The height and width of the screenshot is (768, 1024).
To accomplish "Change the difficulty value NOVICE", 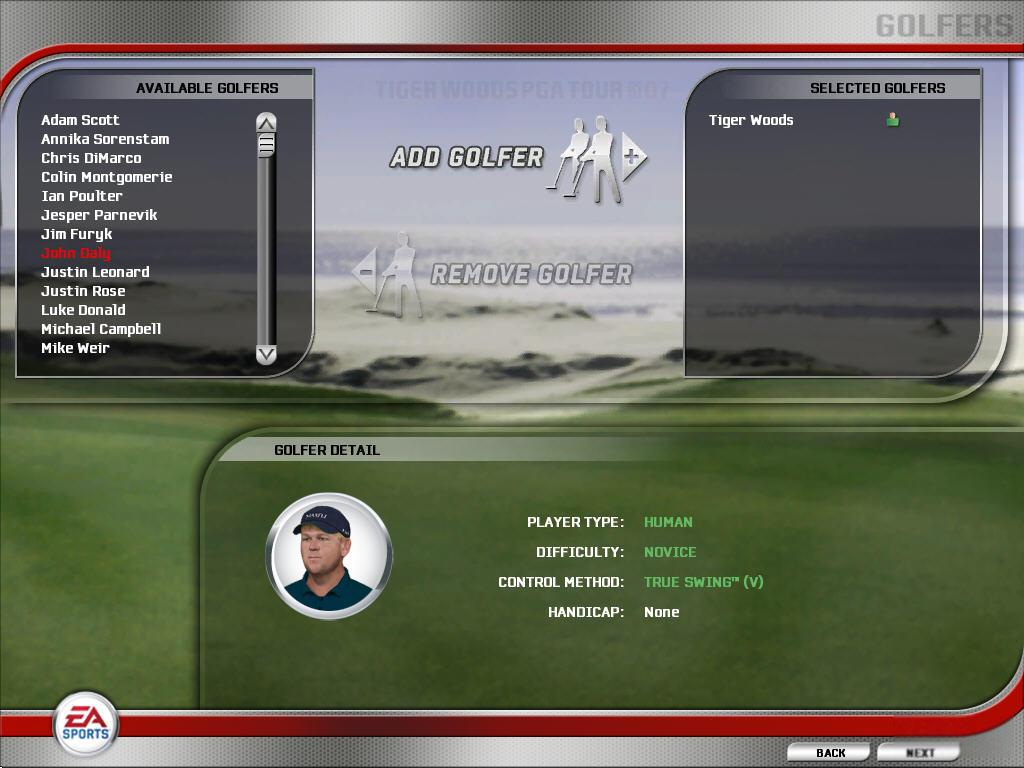I will coord(670,552).
